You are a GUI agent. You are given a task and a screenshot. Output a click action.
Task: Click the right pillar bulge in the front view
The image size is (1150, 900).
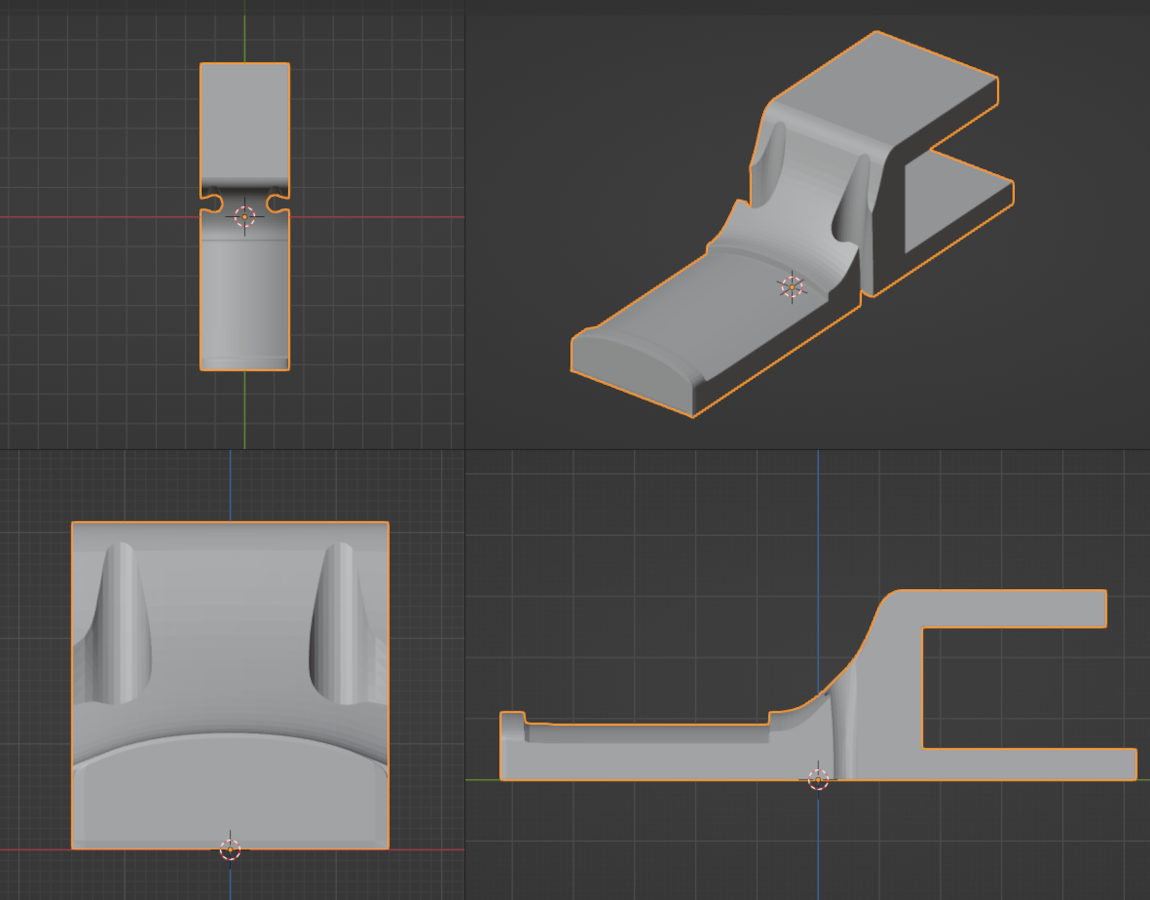(x=340, y=620)
